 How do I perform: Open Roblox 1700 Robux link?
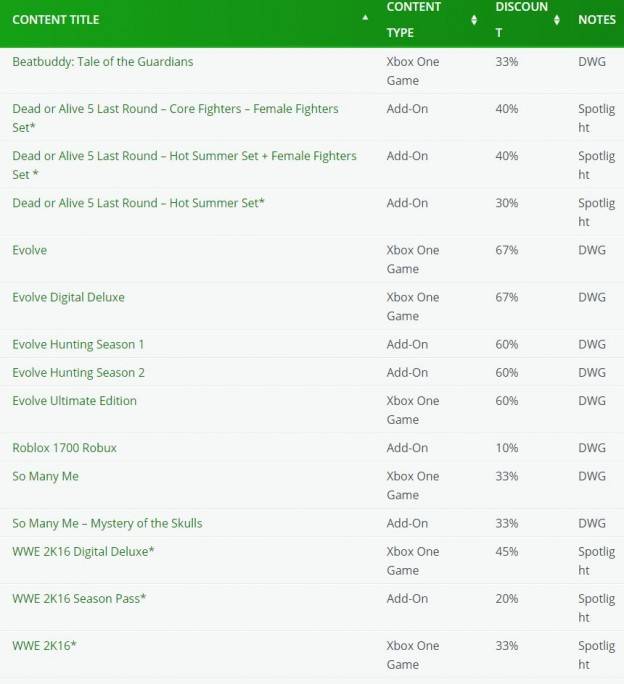point(65,448)
